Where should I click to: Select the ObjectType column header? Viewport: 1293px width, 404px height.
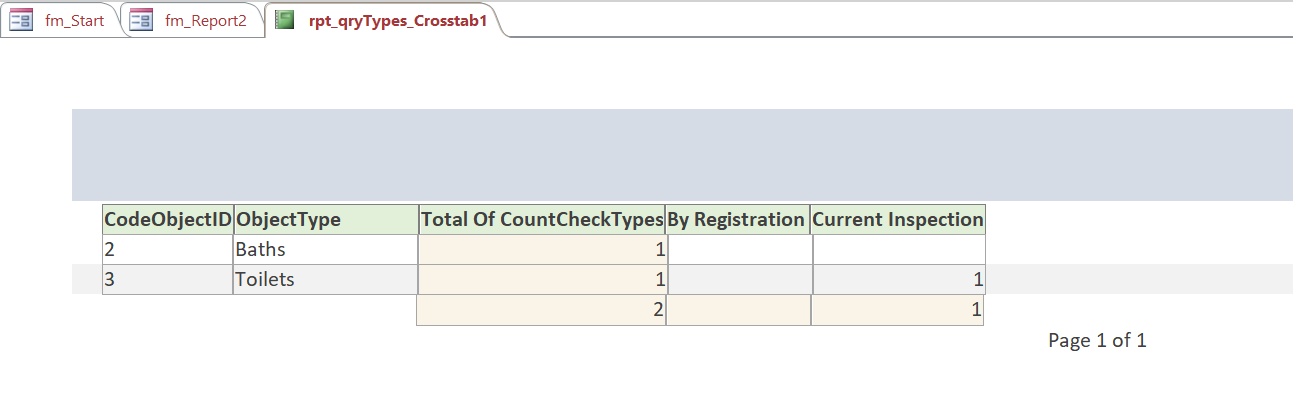click(x=325, y=219)
